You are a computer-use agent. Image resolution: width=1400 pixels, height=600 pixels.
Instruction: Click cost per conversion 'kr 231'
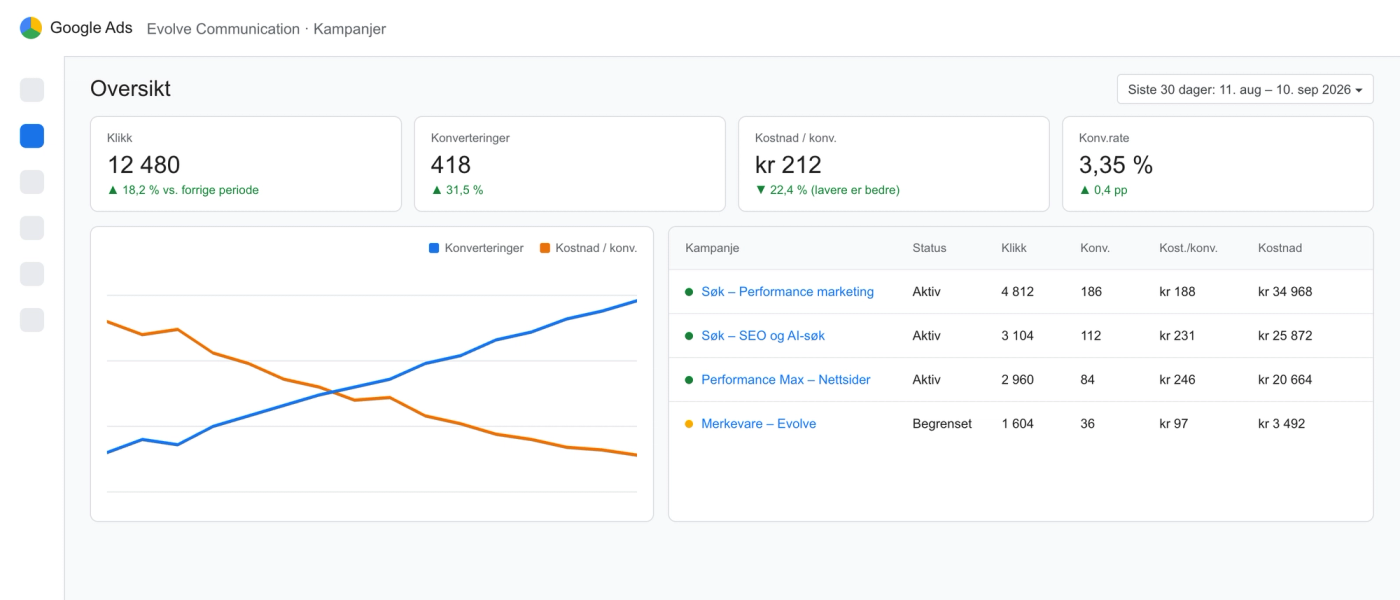(x=1177, y=336)
